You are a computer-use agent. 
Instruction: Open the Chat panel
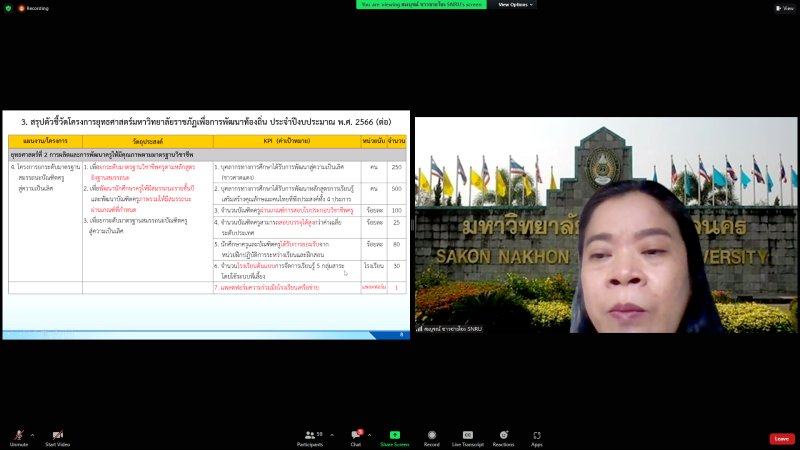tap(354, 436)
